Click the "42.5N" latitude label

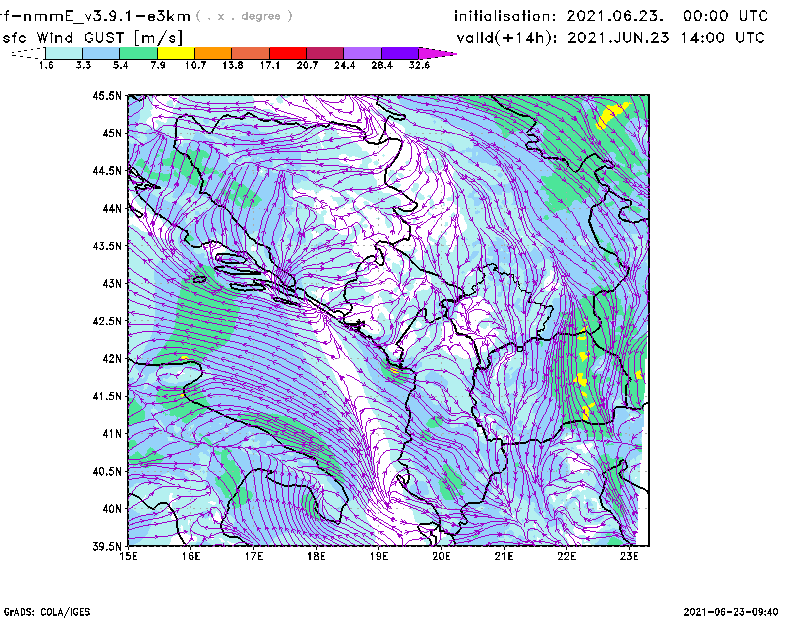pyautogui.click(x=107, y=321)
